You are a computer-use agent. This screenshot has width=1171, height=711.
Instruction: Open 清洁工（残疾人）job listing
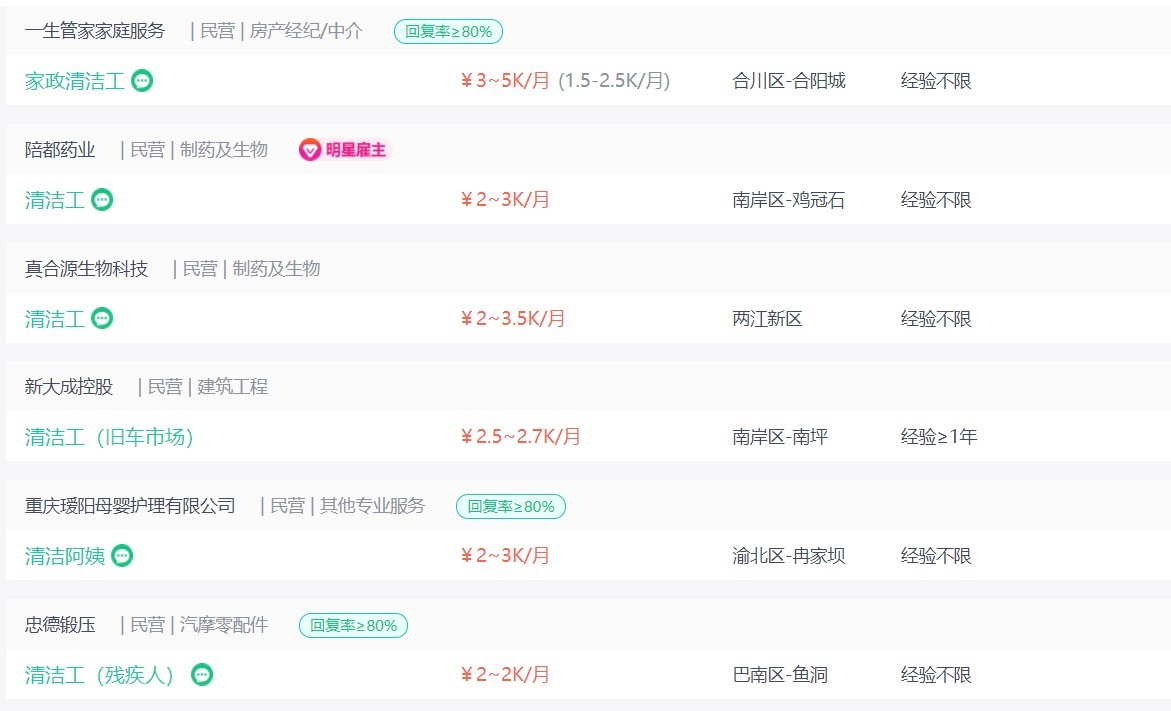tap(99, 675)
